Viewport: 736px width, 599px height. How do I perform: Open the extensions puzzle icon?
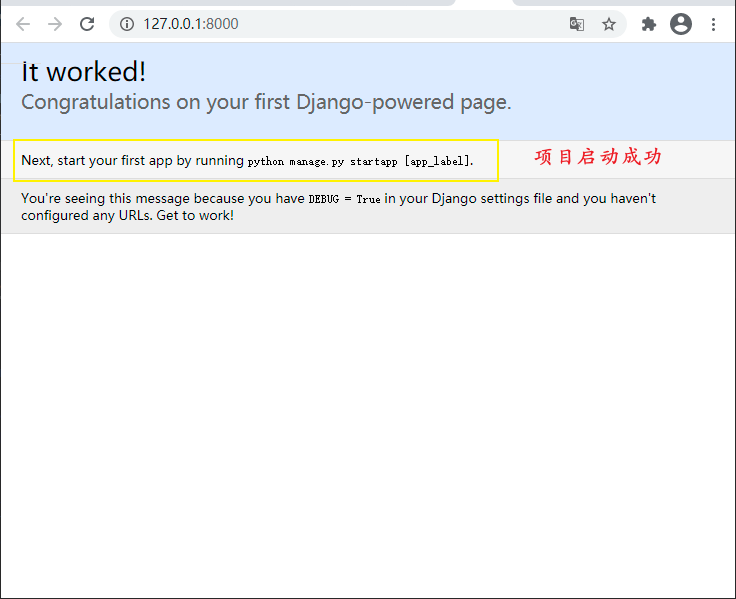point(649,24)
